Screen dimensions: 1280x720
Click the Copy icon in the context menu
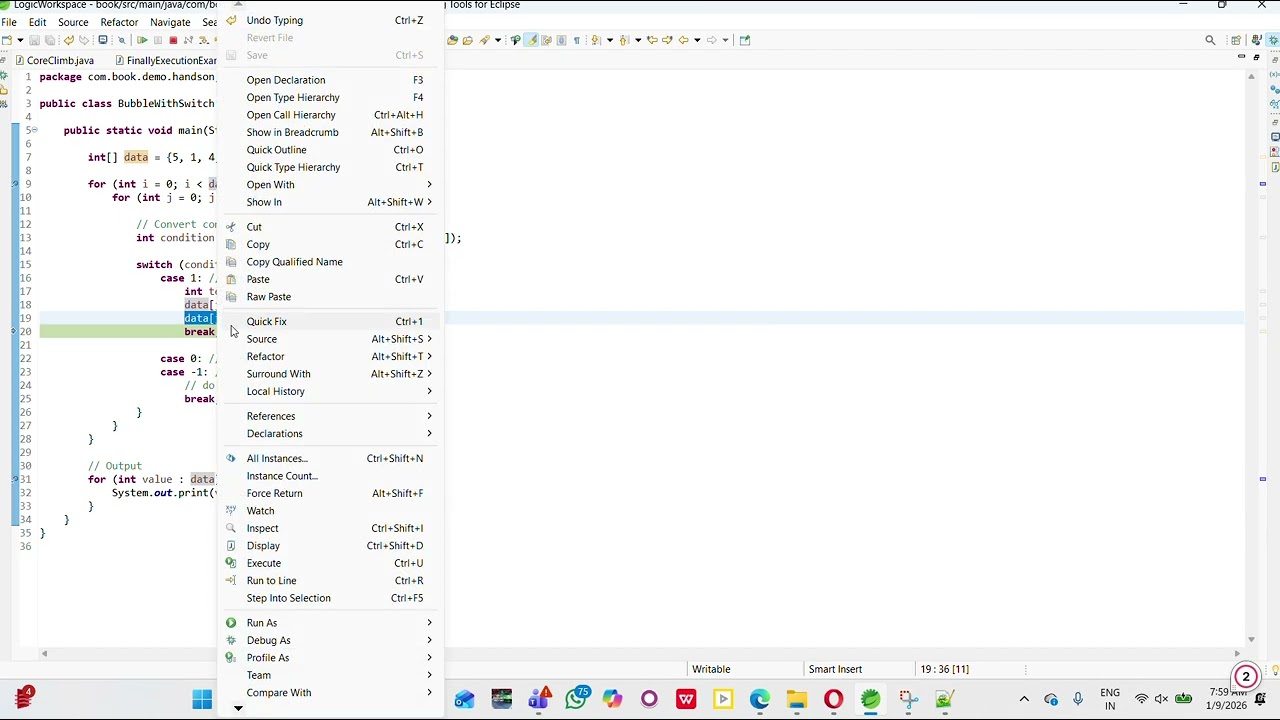click(231, 244)
